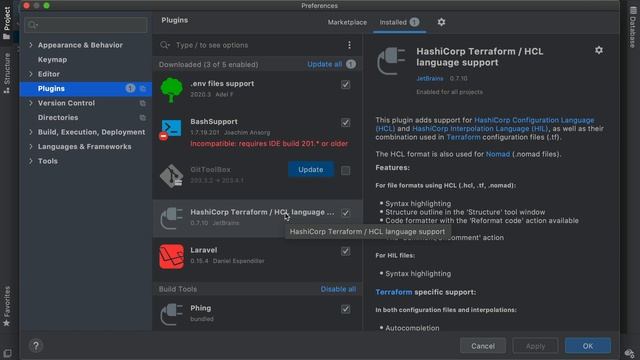Click the gear icon beside HashiCorp plugin title
The image size is (640, 360).
[599, 50]
